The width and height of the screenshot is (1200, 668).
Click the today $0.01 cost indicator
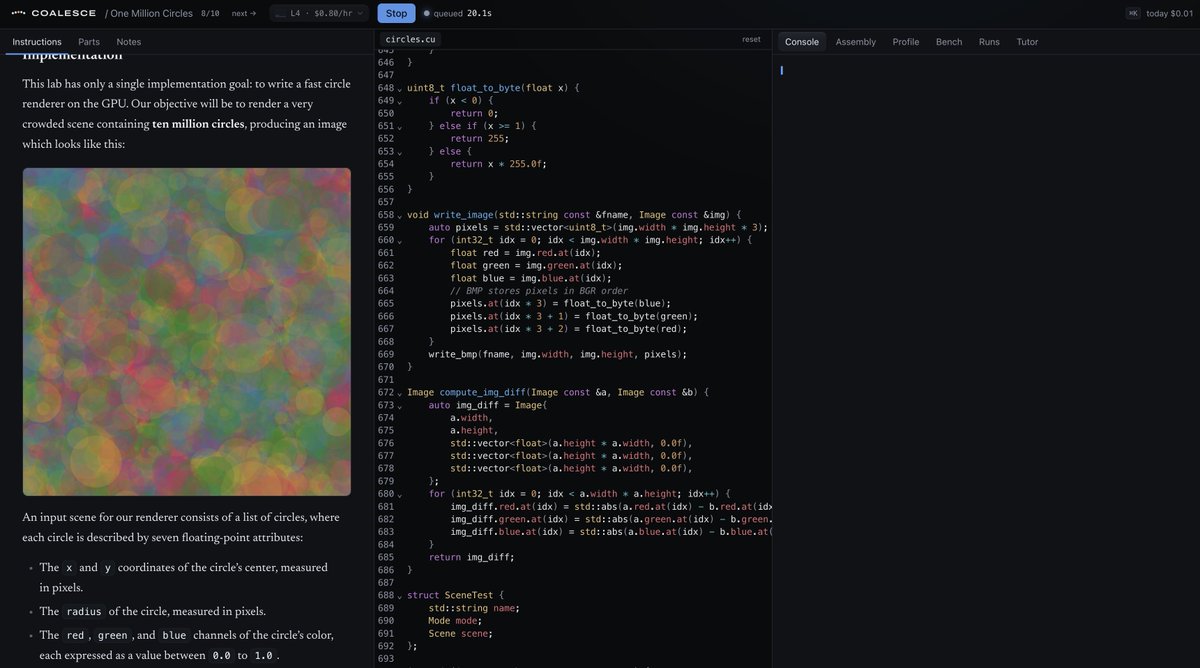tap(1170, 13)
